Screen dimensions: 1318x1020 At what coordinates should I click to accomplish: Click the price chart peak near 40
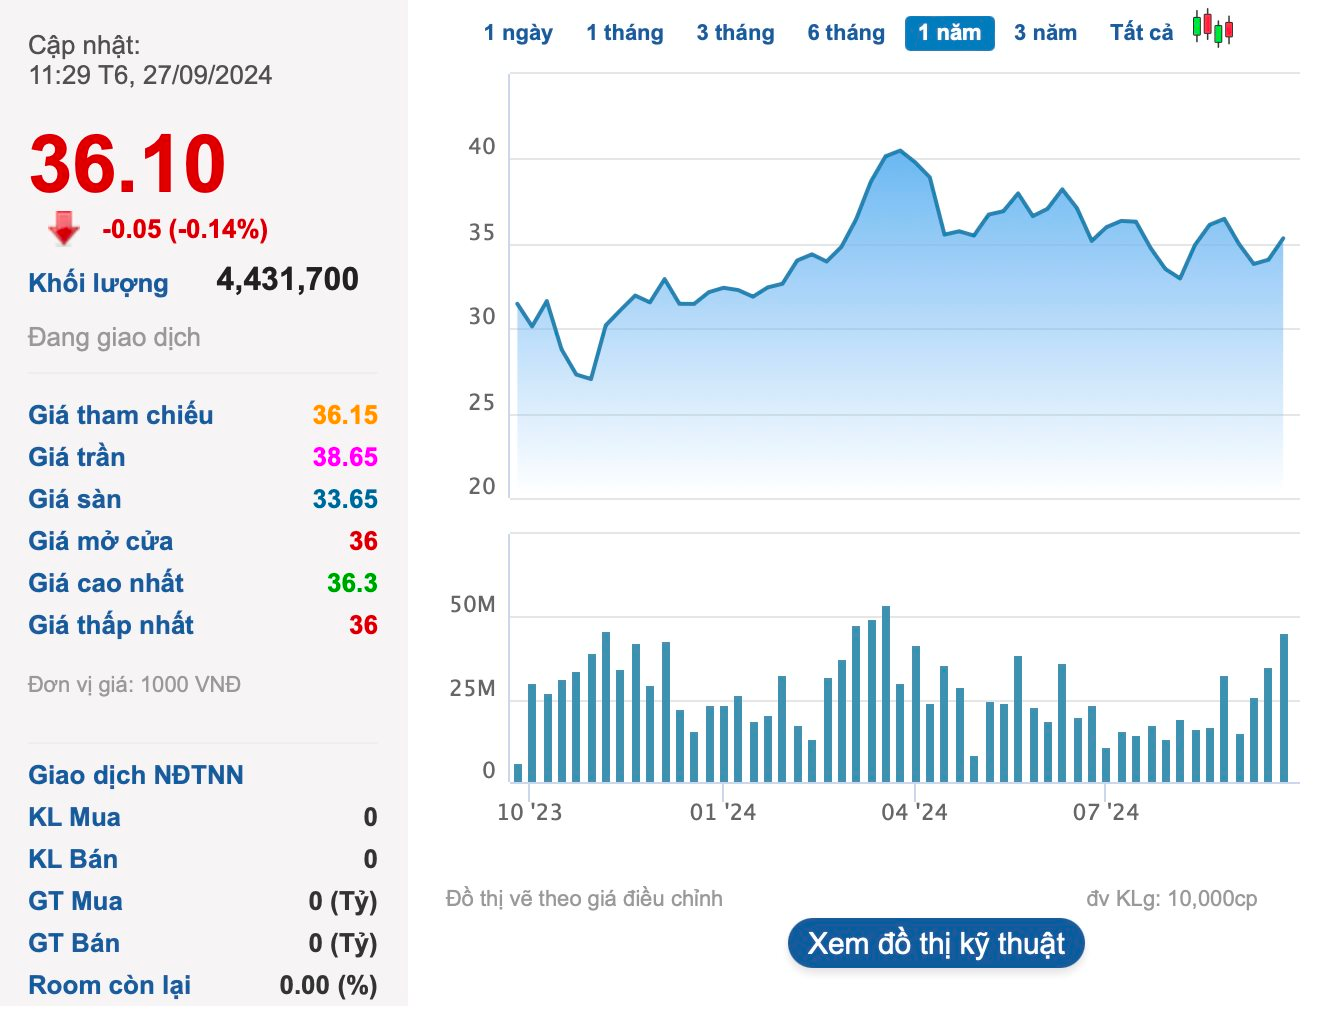click(x=900, y=151)
